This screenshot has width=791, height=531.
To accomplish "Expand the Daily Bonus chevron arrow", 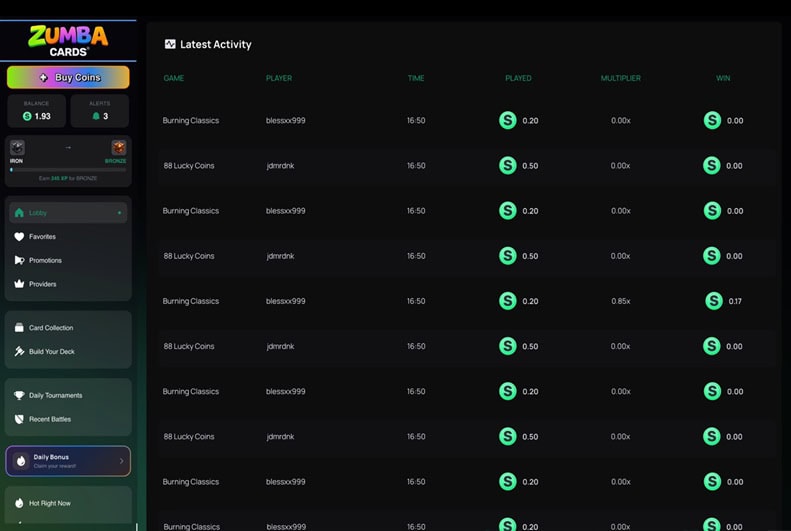I will click(122, 461).
